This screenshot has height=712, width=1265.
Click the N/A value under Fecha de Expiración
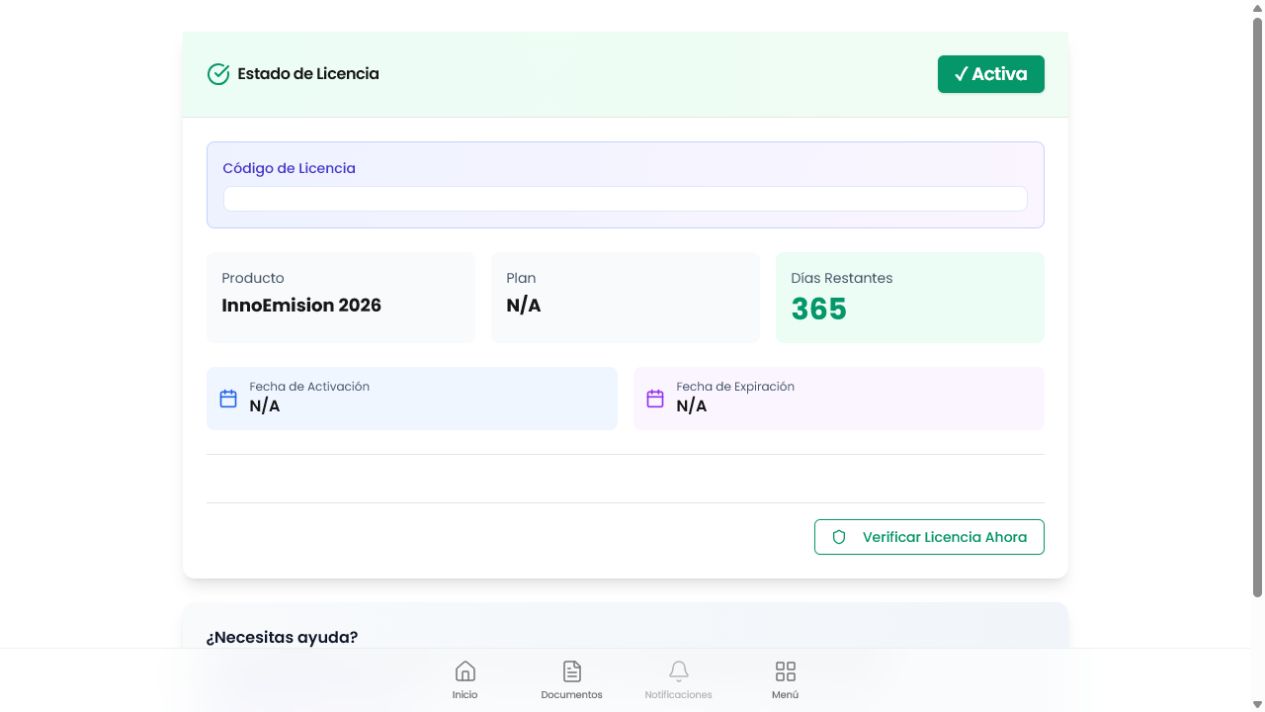click(x=692, y=406)
